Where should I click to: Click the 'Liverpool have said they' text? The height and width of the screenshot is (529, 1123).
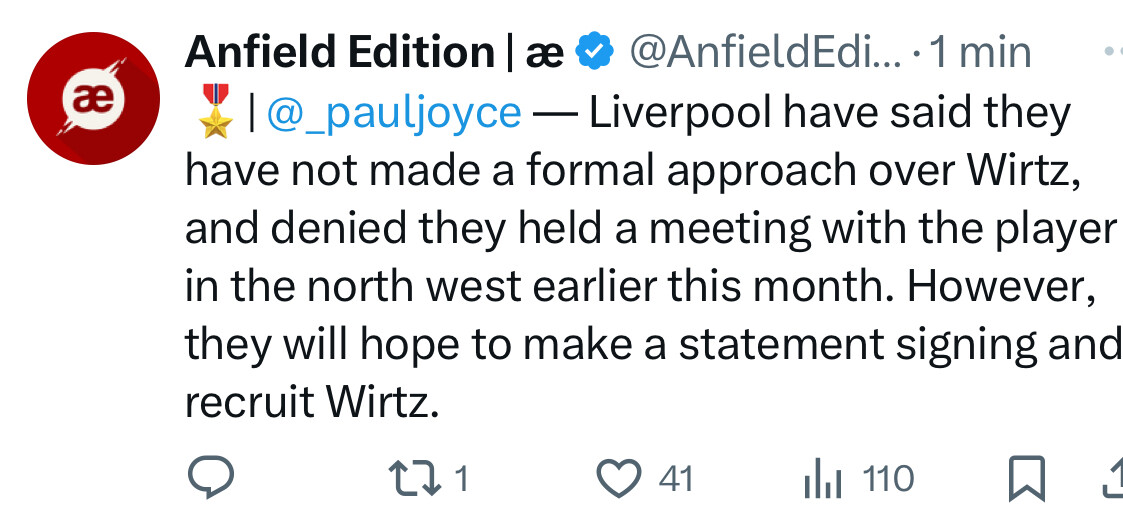tap(830, 114)
